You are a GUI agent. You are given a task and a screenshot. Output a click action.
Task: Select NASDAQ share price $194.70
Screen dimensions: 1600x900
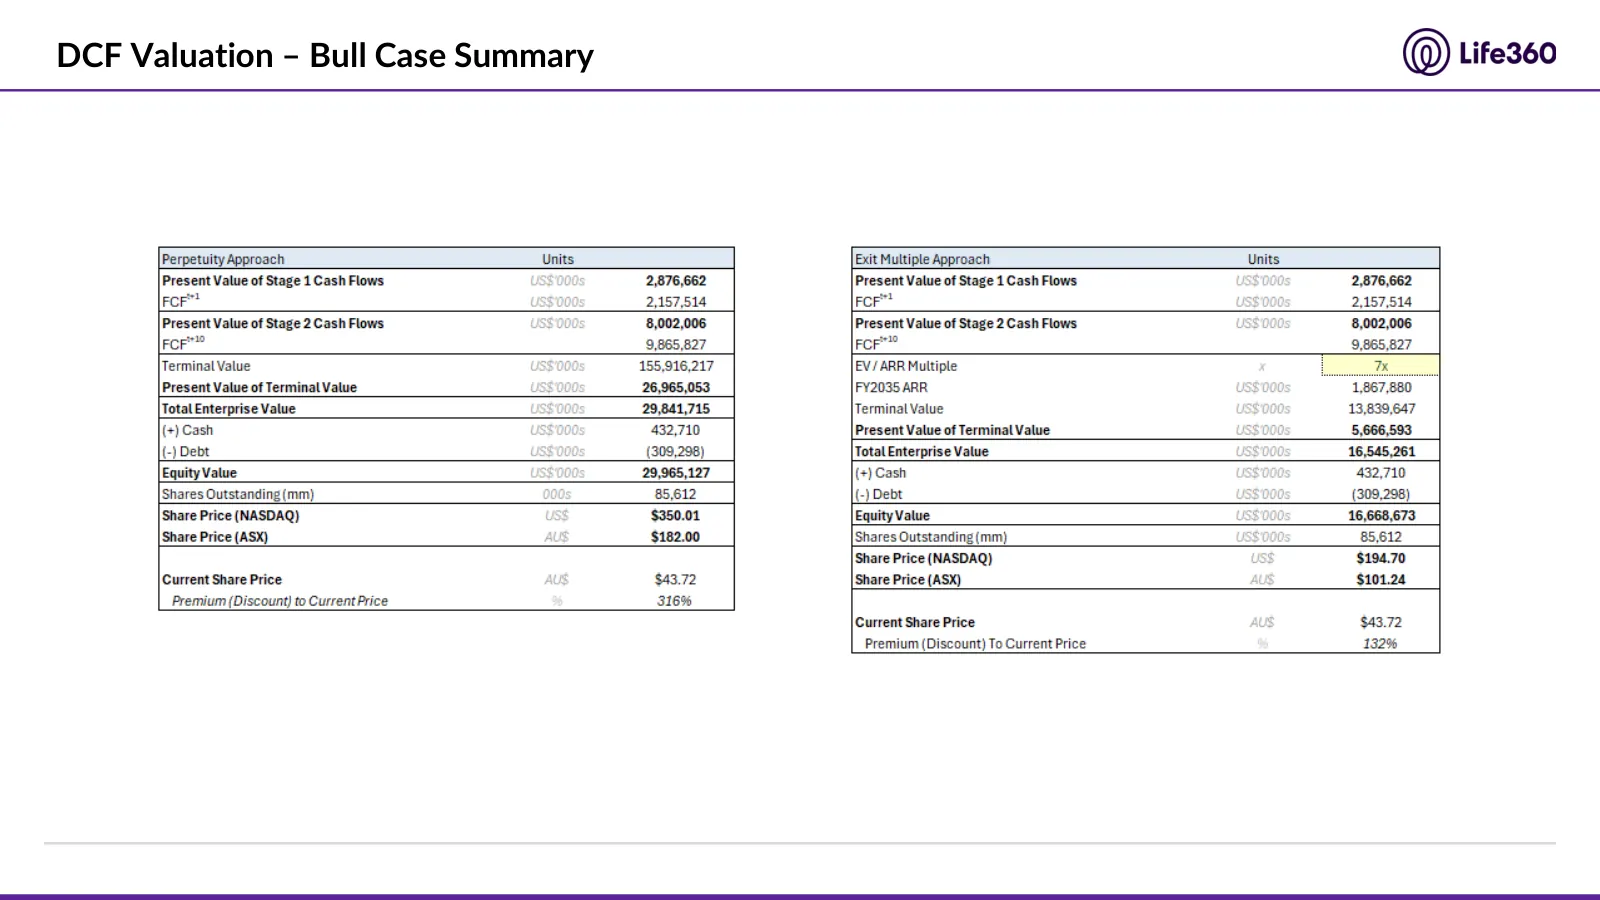tap(1381, 559)
